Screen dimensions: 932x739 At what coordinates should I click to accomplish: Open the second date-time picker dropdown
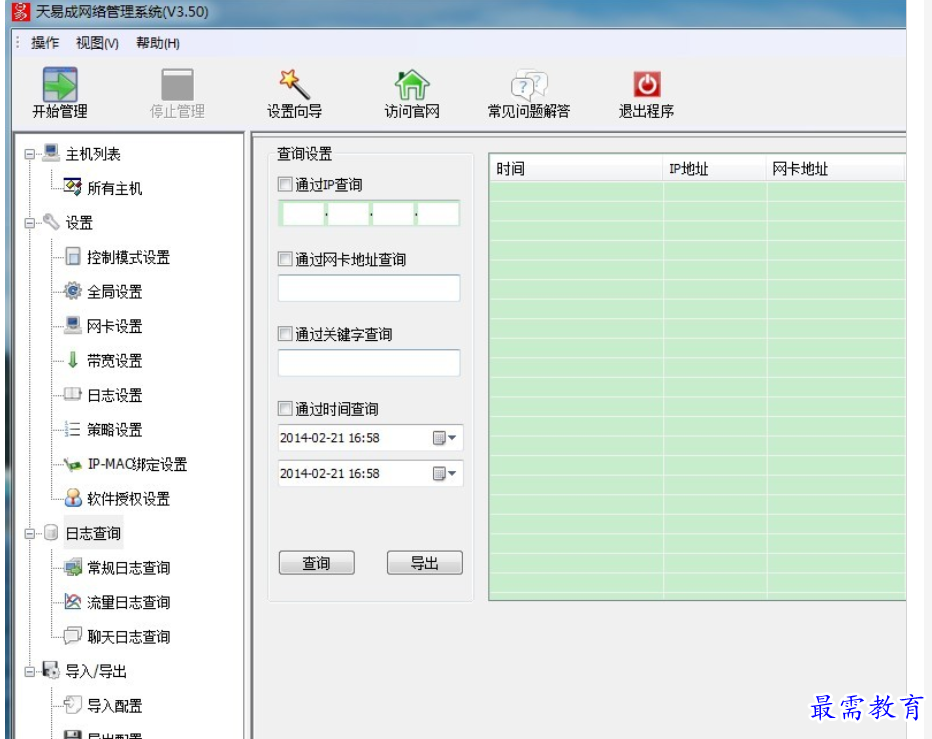coord(444,473)
